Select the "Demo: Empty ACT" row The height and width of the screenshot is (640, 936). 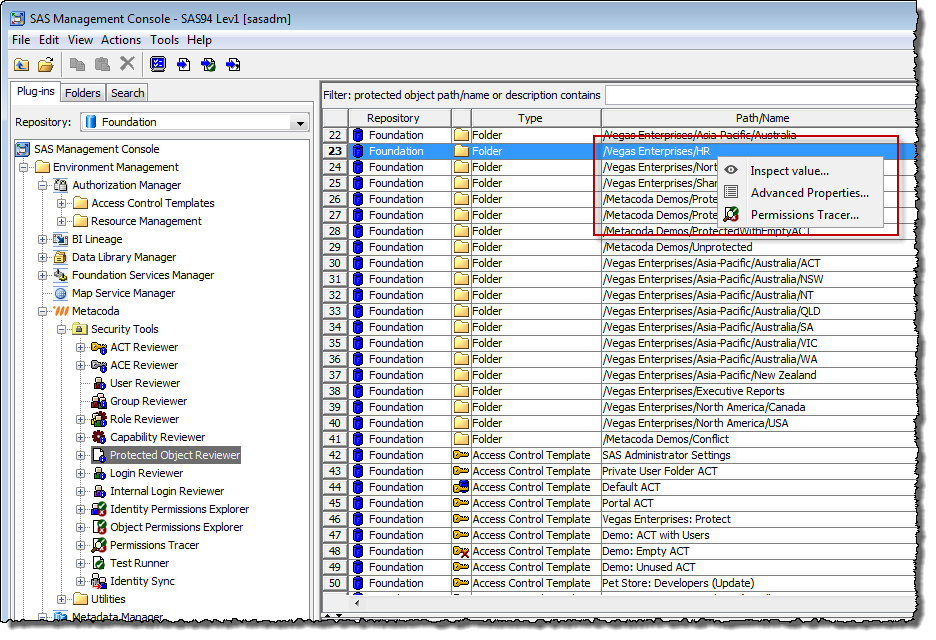[x=620, y=551]
